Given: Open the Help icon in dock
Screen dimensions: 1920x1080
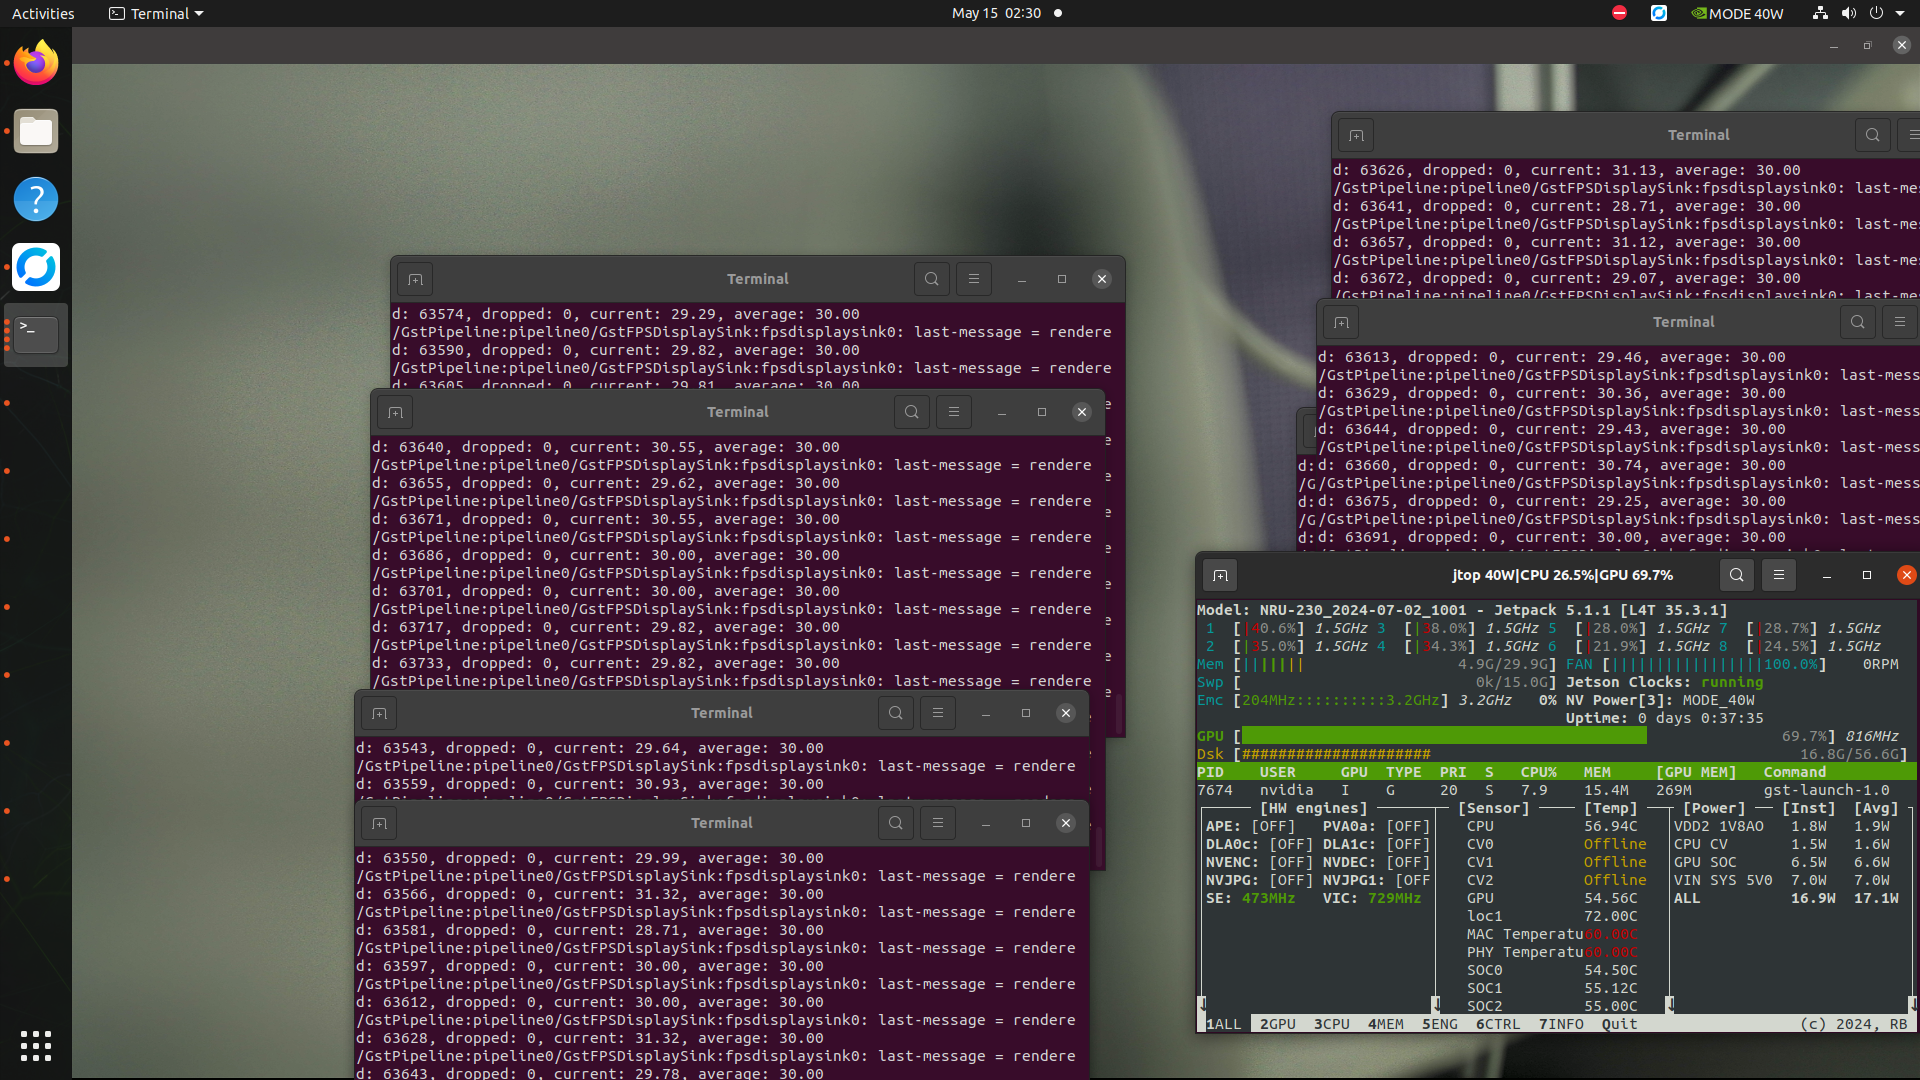Looking at the screenshot, I should [36, 199].
